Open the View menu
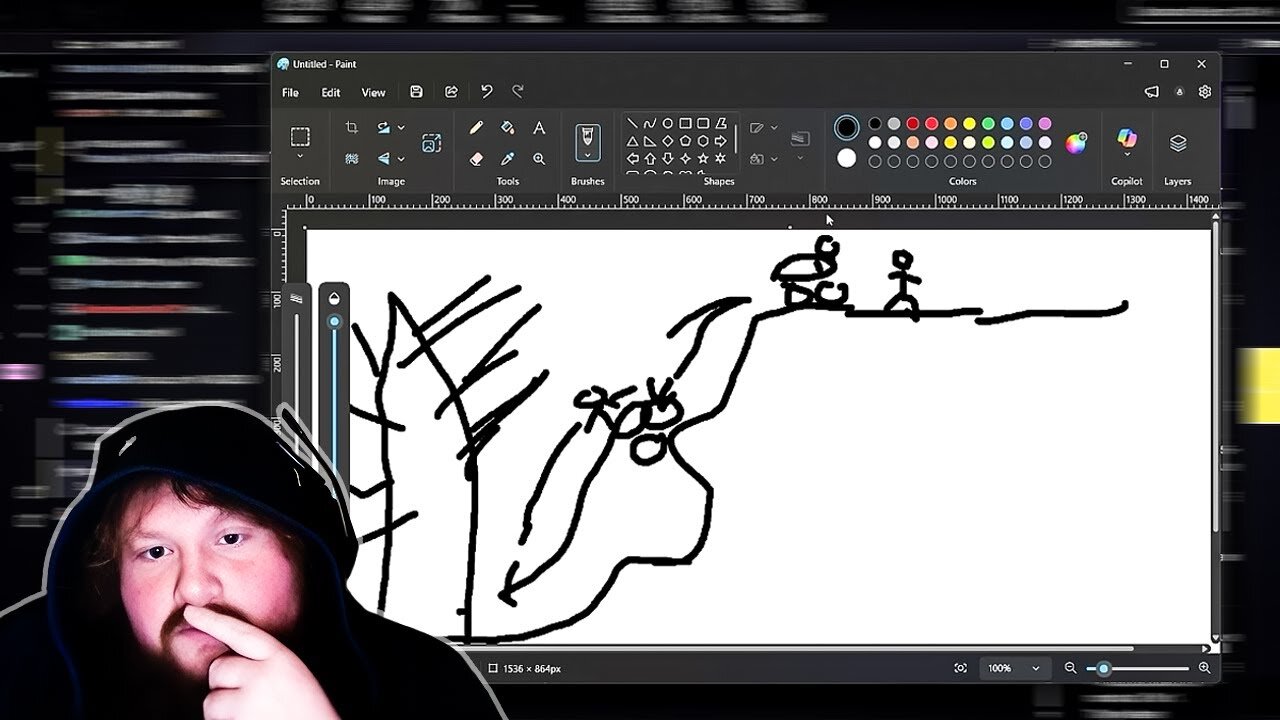This screenshot has height=720, width=1280. [373, 92]
